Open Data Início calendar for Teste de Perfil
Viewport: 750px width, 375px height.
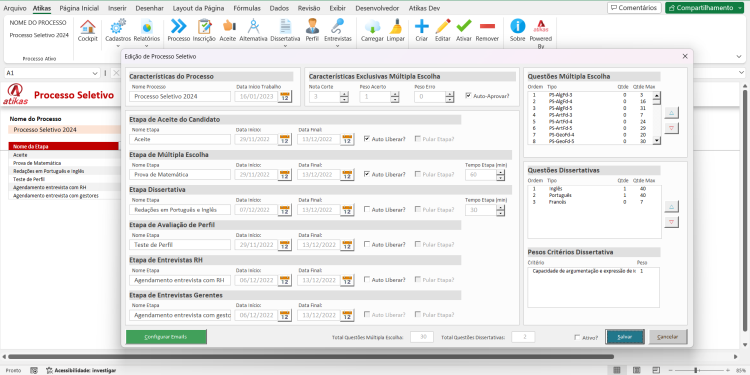(285, 245)
